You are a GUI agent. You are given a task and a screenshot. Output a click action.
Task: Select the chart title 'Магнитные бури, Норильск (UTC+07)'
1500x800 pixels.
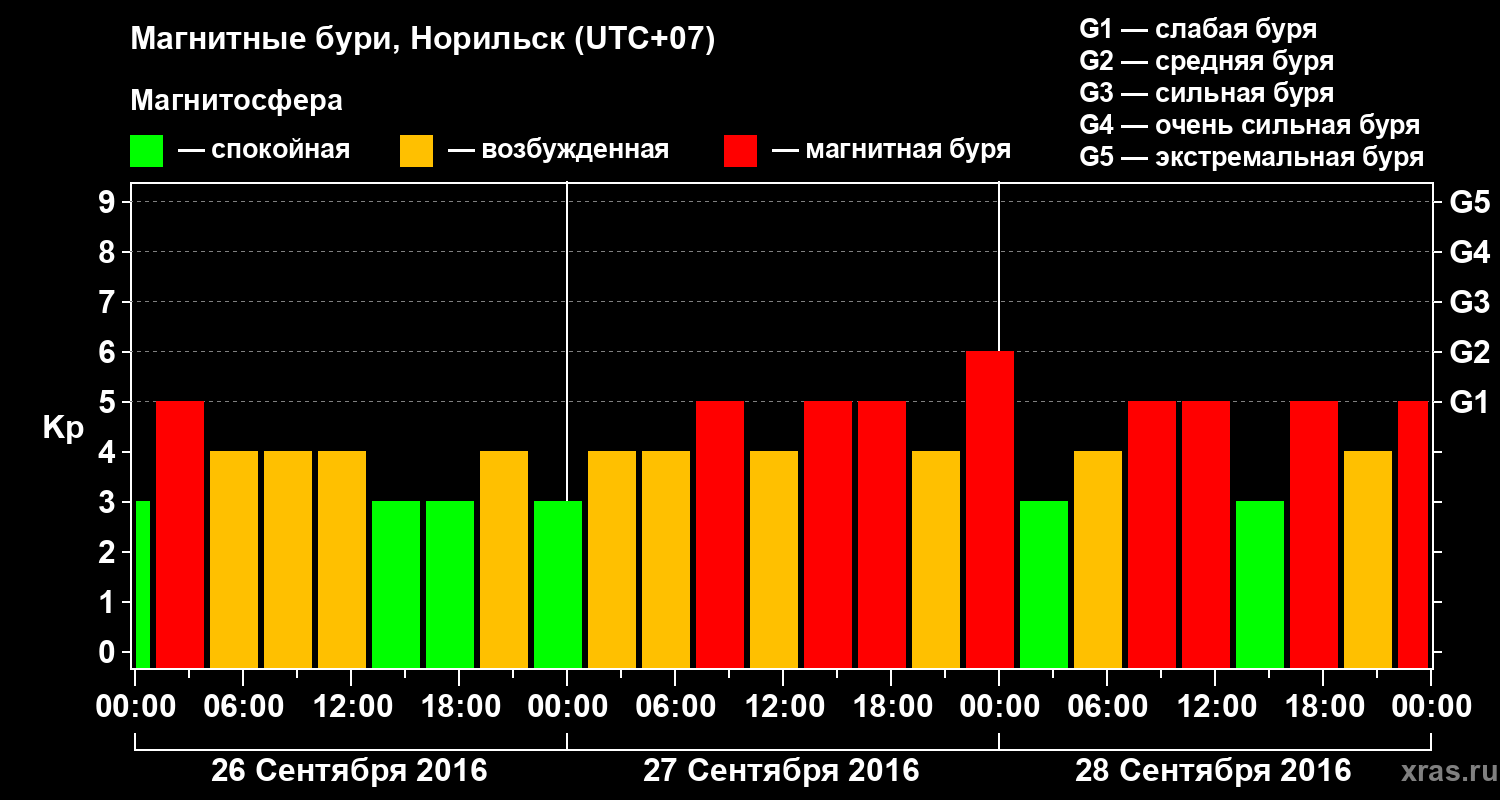(x=423, y=41)
